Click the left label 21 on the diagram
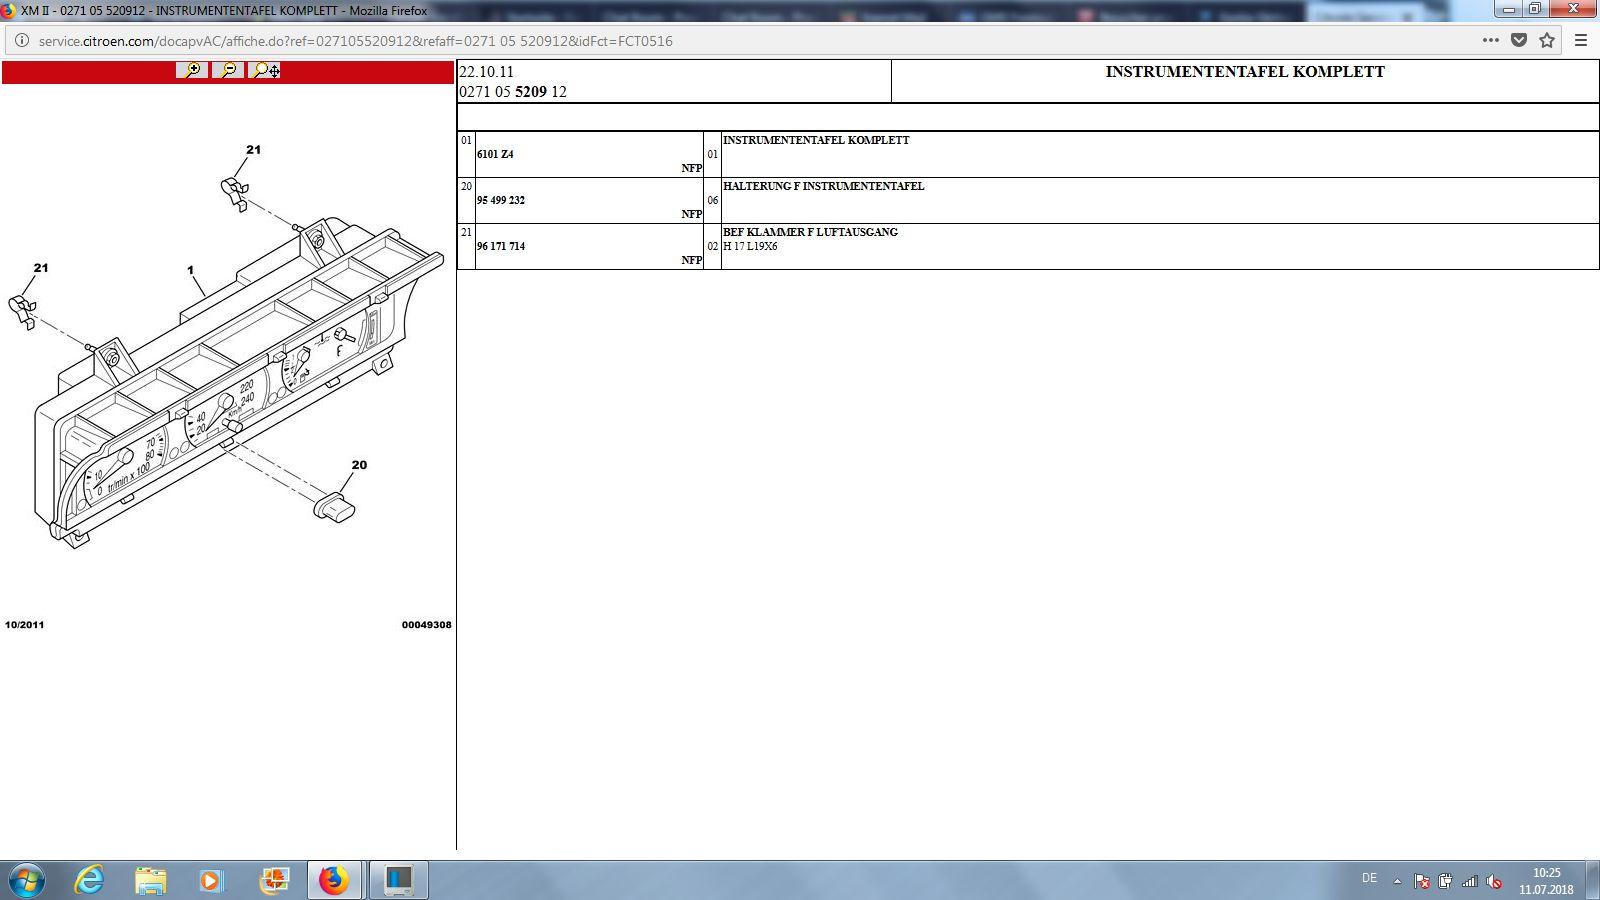This screenshot has height=900, width=1600. (41, 268)
